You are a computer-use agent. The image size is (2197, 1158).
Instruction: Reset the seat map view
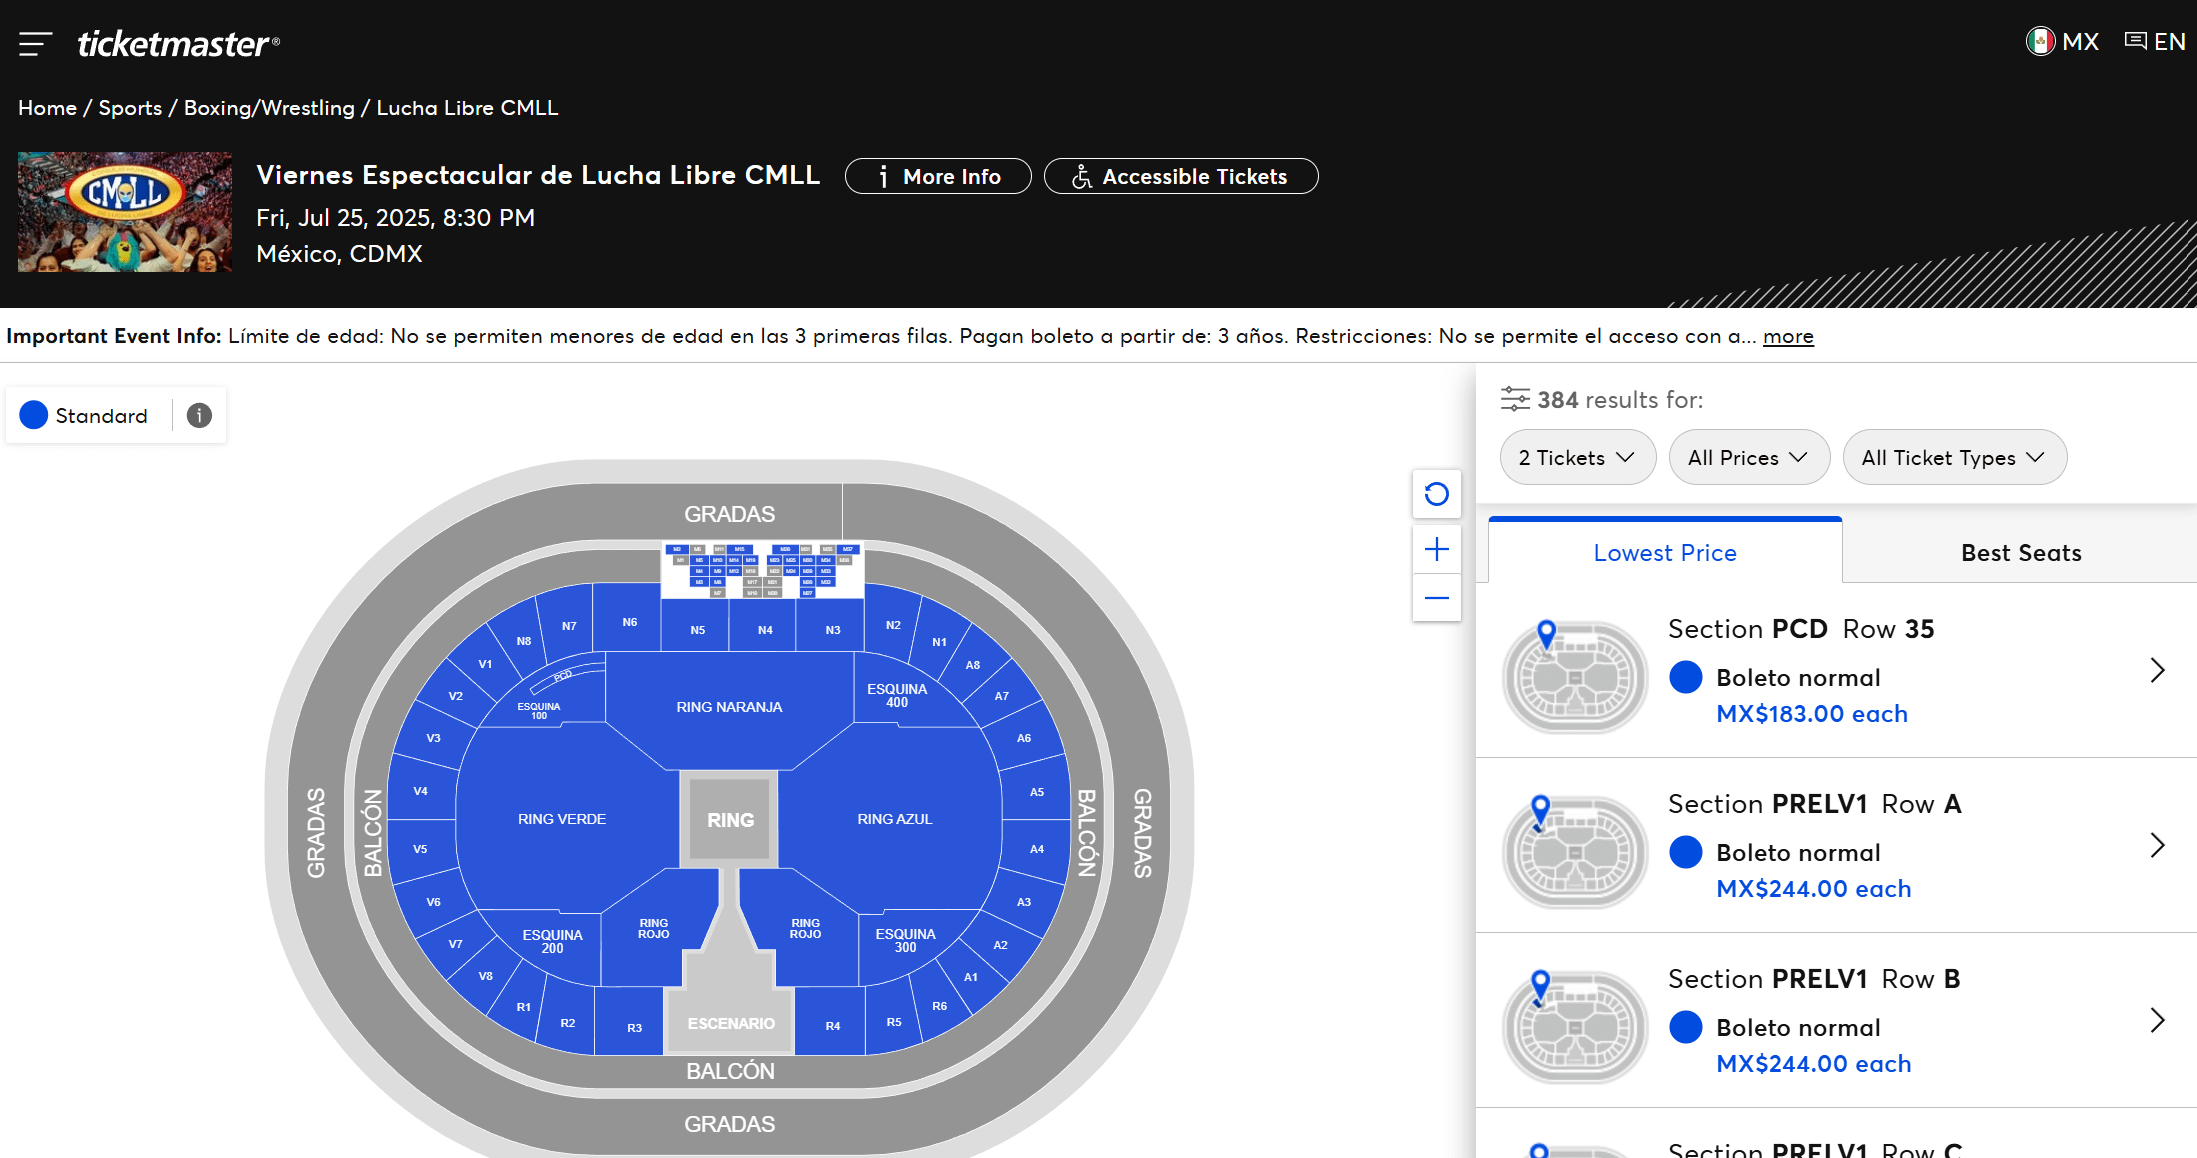[1436, 494]
